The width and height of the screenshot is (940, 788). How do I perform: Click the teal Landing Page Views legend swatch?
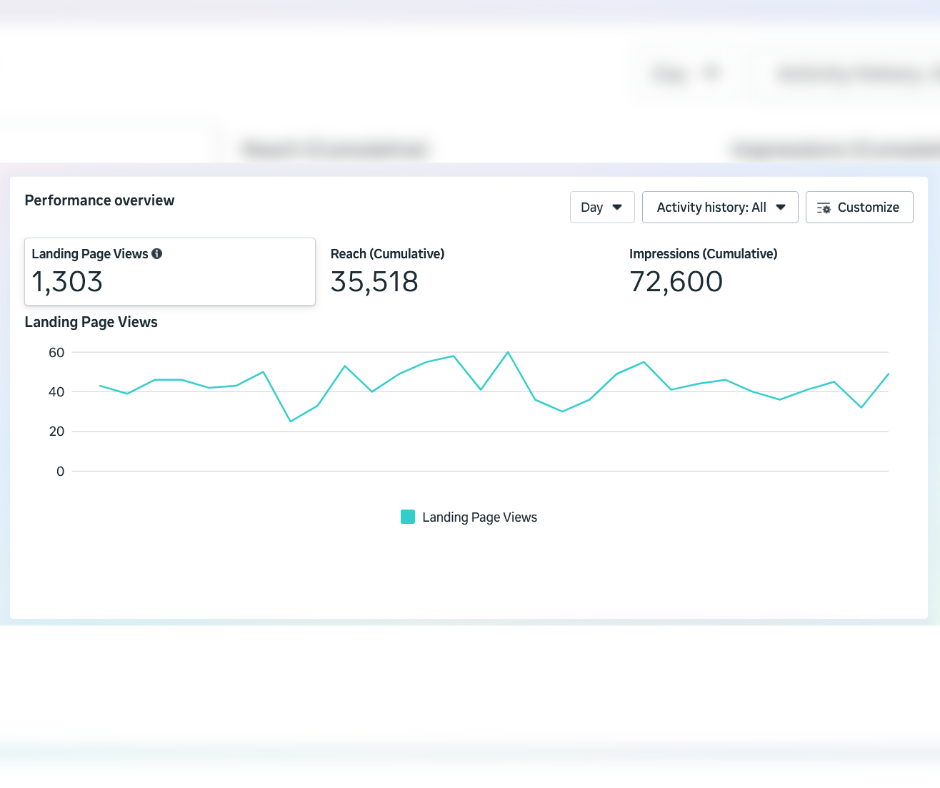[x=408, y=517]
